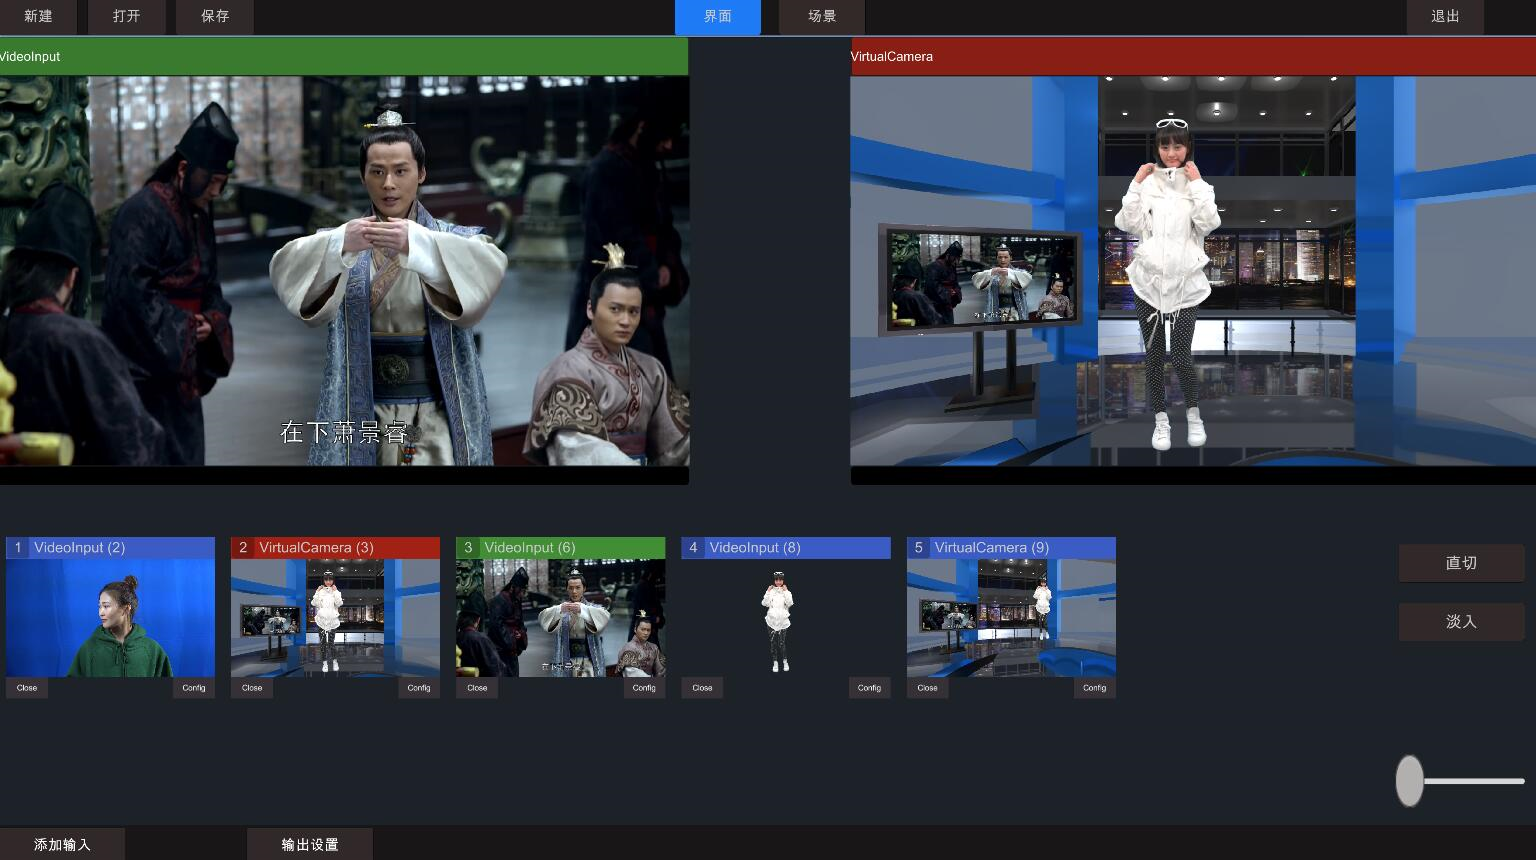Click the VideoInput (6) title label

530,548
